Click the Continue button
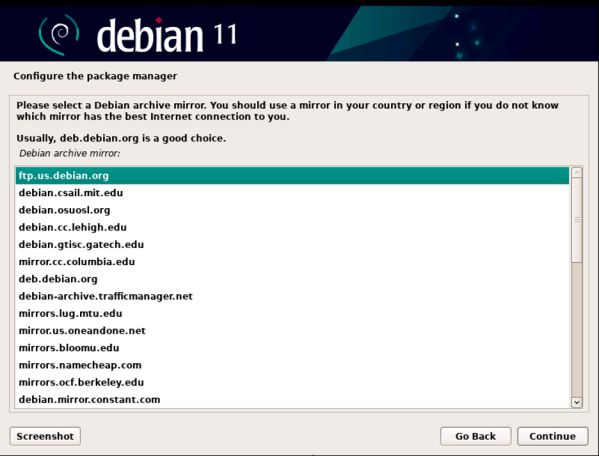This screenshot has height=456, width=599. [x=552, y=436]
